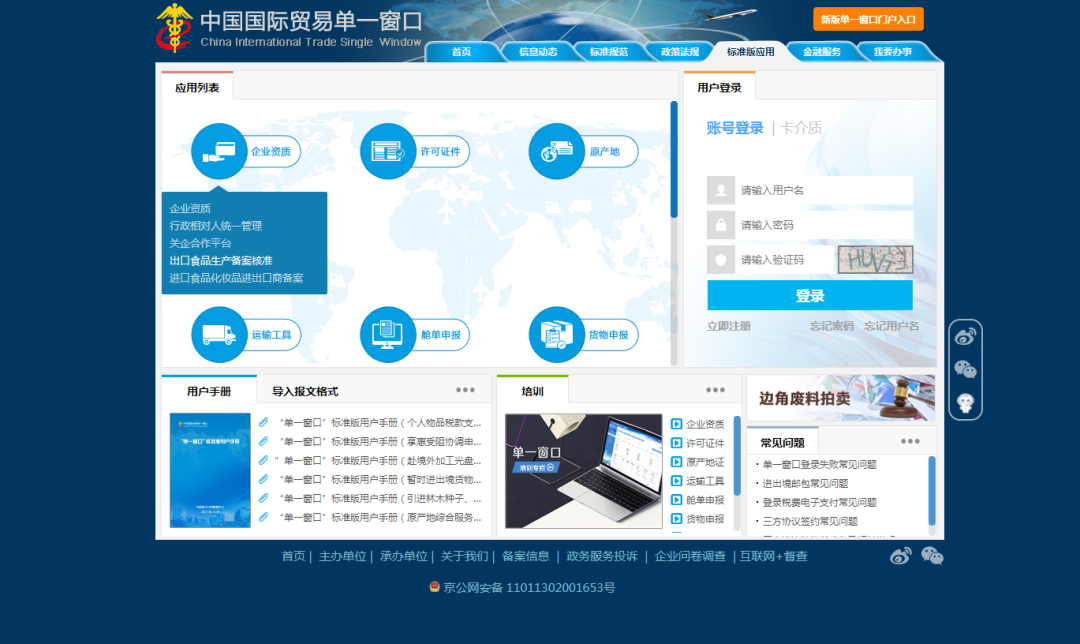Click the police badge icon beside 京公网安备
1080x644 pixels.
coord(435,587)
